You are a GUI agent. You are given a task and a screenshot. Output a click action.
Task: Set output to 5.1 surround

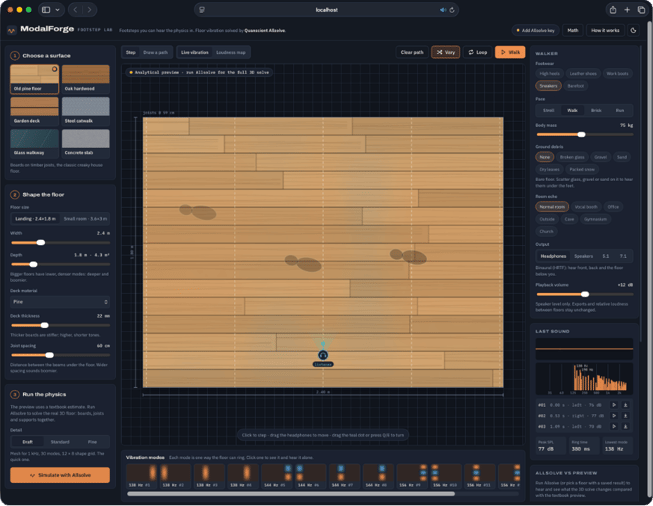(x=606, y=256)
